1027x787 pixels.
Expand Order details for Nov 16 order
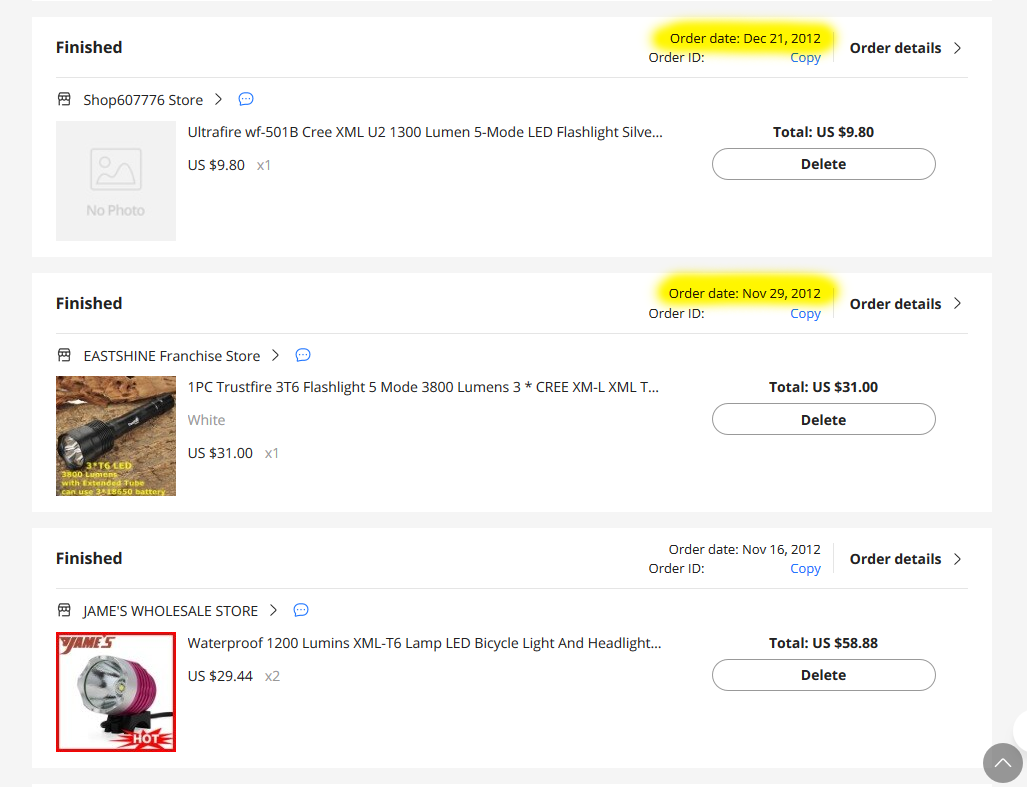tap(905, 559)
